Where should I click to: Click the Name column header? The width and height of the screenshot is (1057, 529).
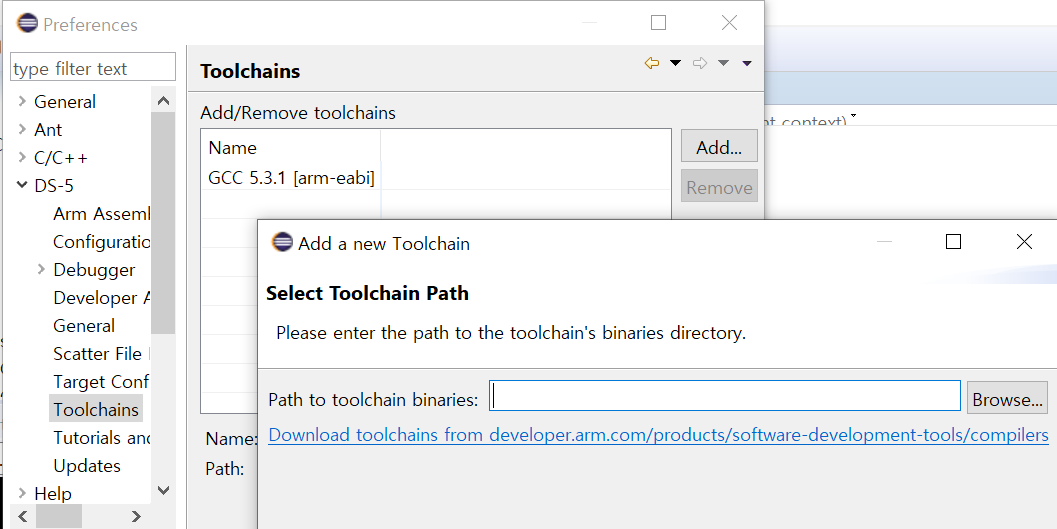(291, 147)
